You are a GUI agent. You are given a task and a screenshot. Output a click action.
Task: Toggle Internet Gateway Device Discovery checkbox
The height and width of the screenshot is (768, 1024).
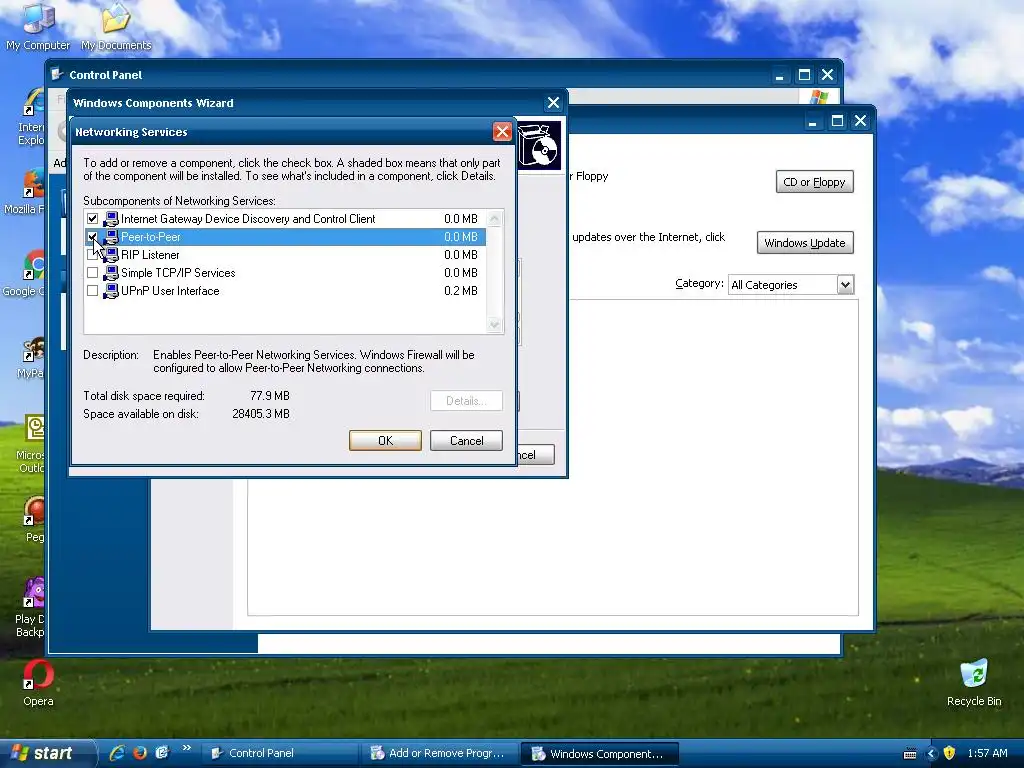pyautogui.click(x=92, y=219)
